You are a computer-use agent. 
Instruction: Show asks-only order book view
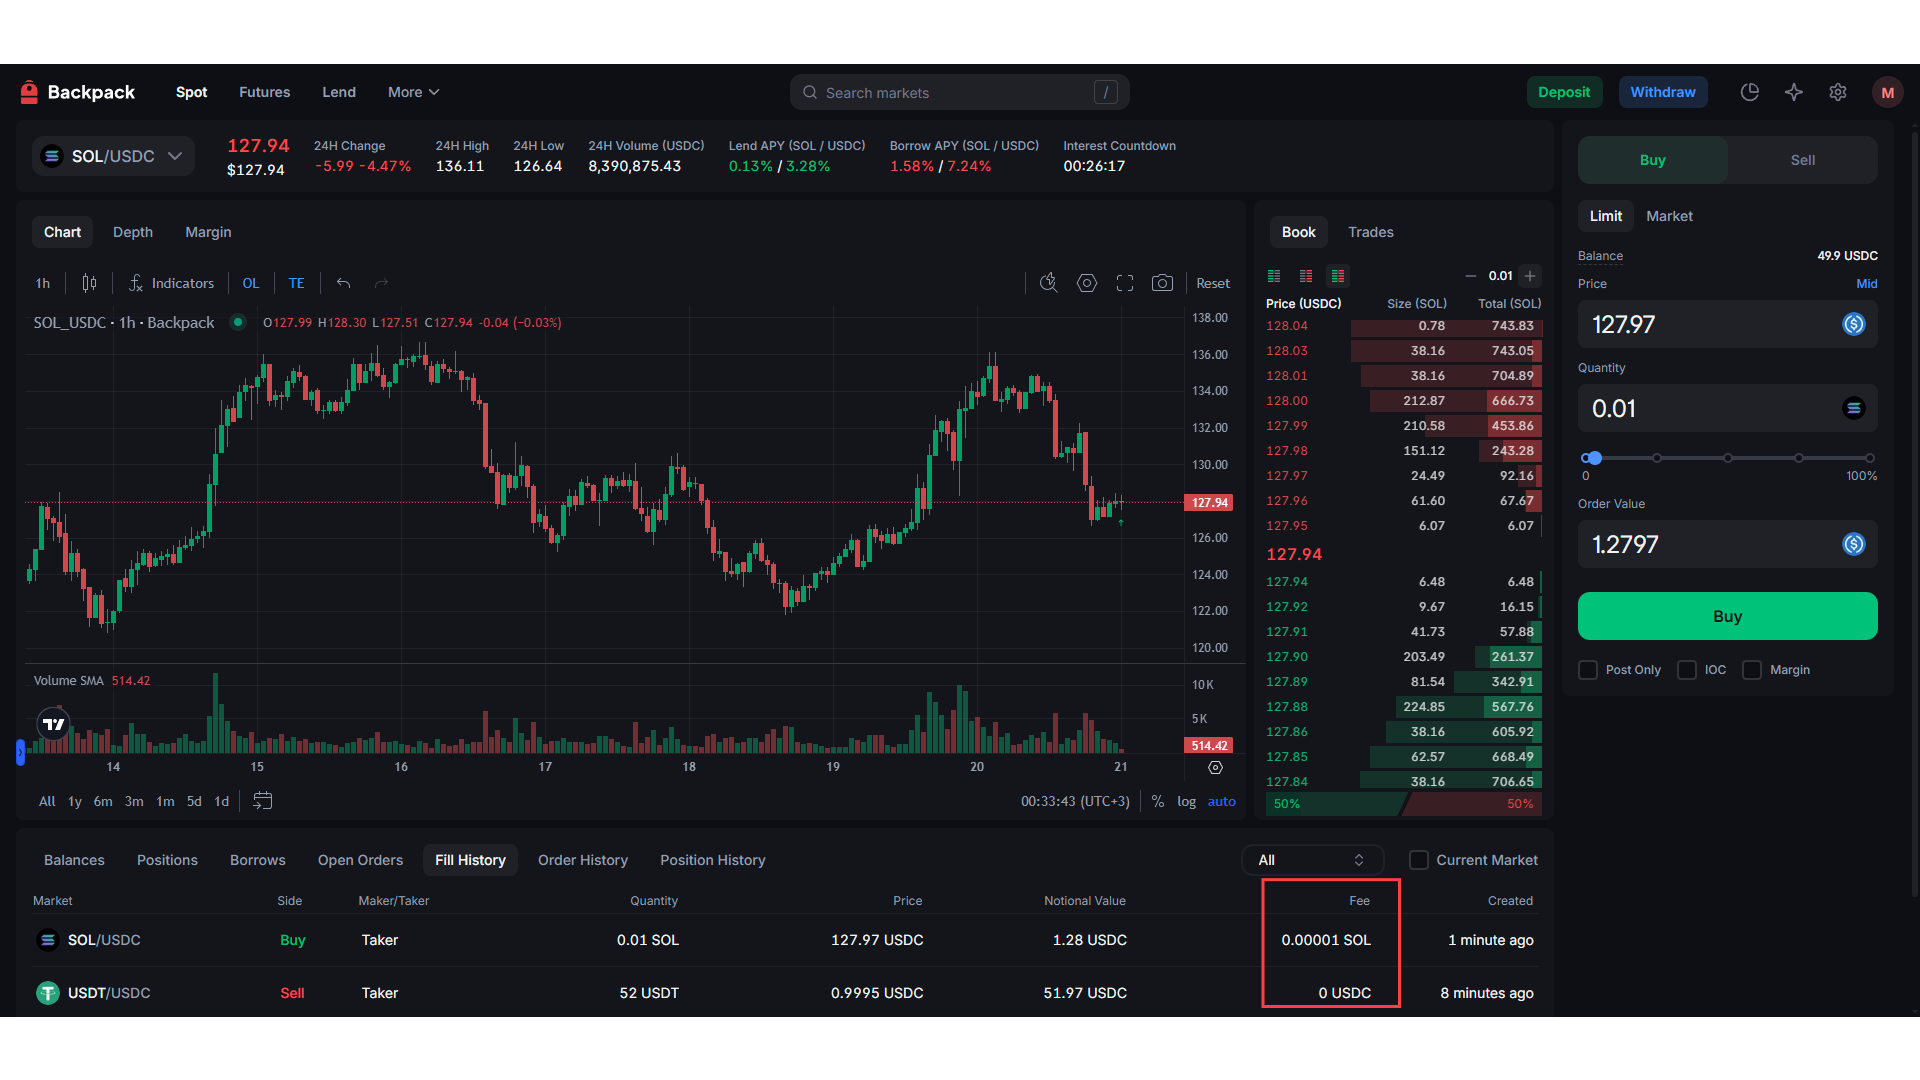point(1306,276)
